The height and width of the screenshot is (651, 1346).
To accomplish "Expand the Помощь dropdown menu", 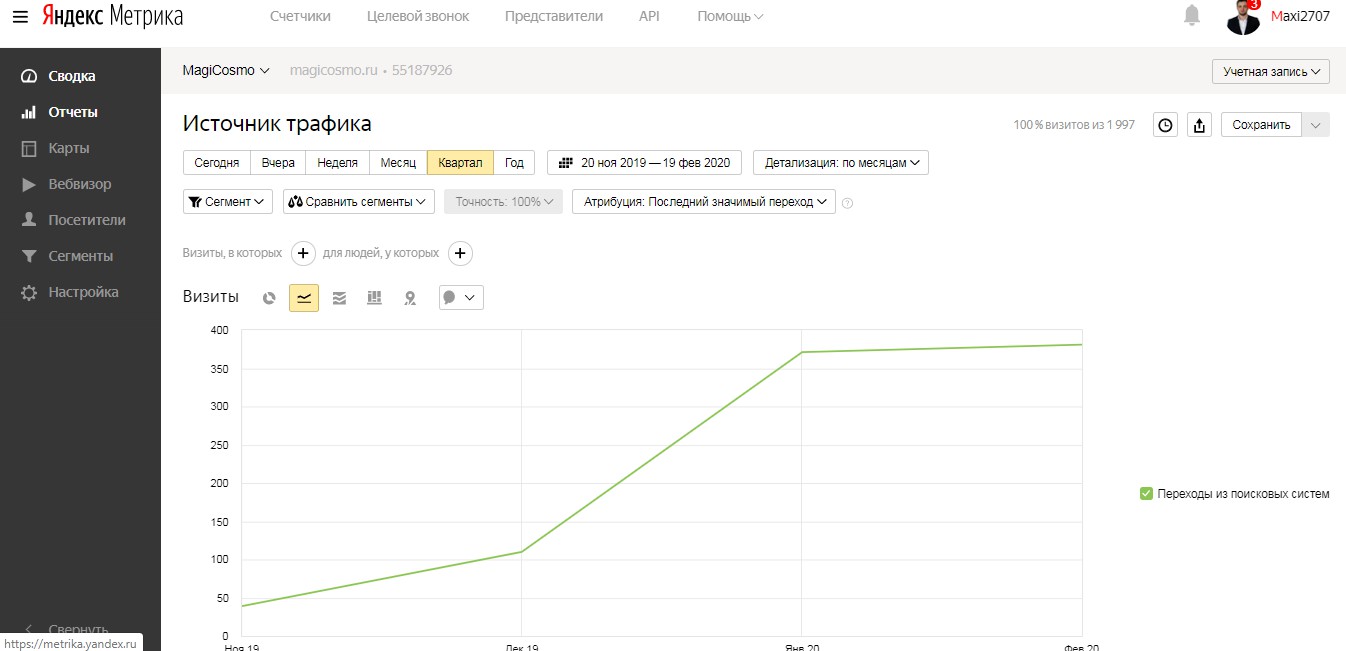I will coord(730,16).
